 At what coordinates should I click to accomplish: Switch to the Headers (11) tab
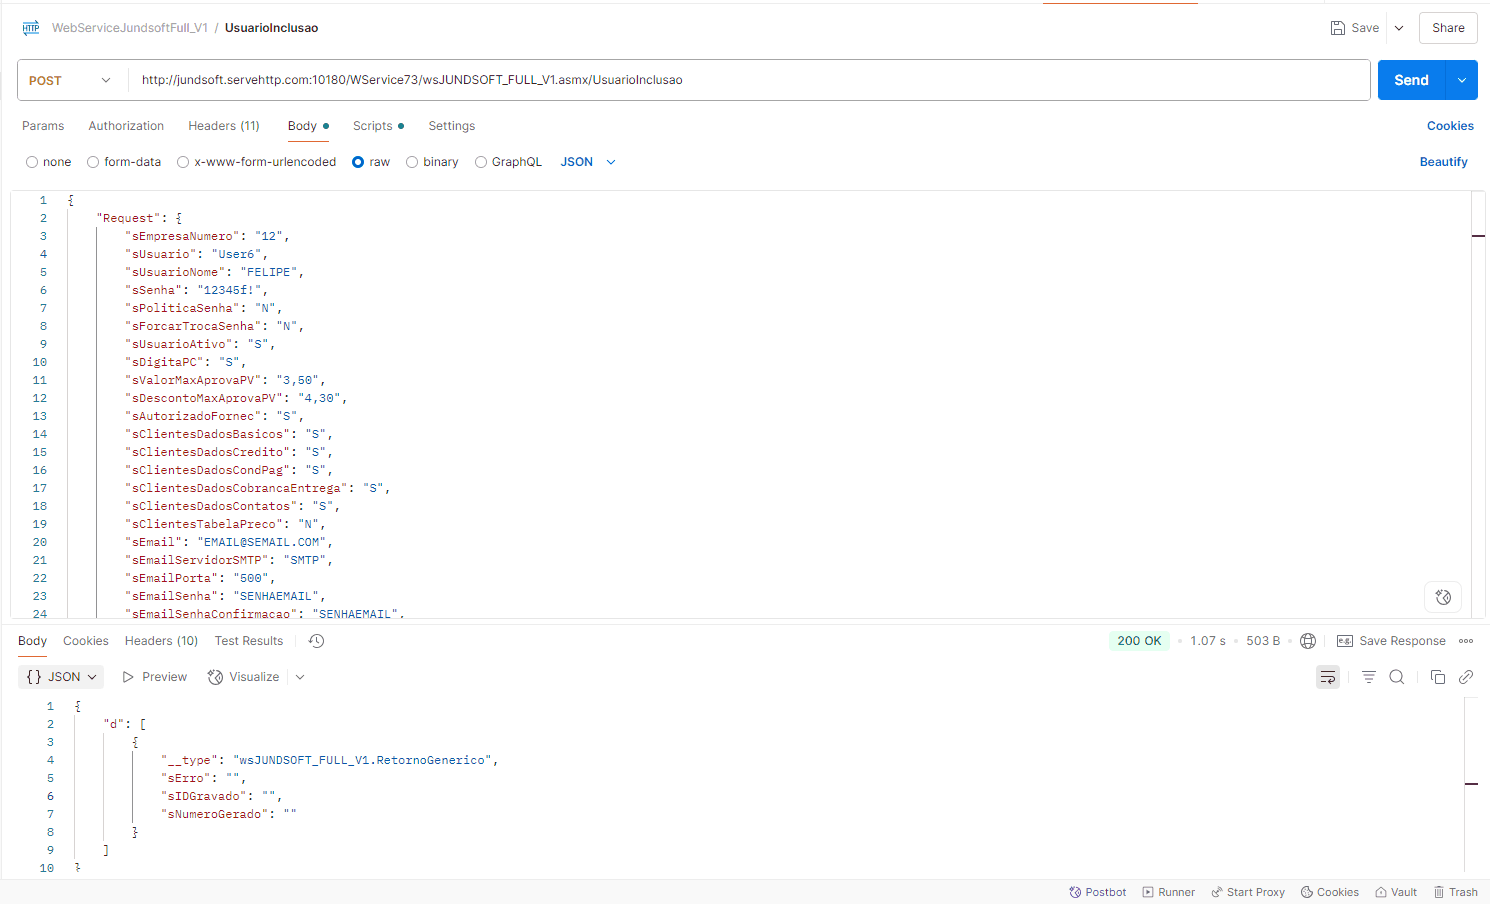223,126
